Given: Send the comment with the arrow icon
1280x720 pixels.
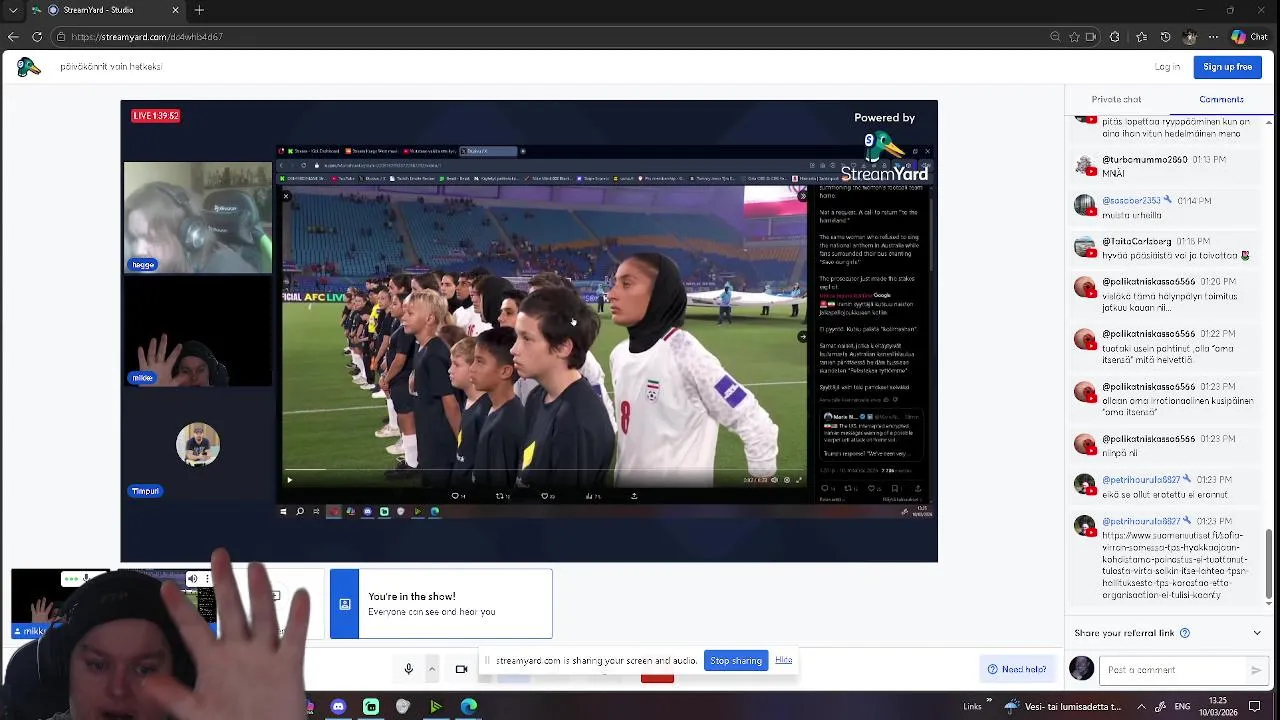Looking at the screenshot, I should tap(1256, 670).
